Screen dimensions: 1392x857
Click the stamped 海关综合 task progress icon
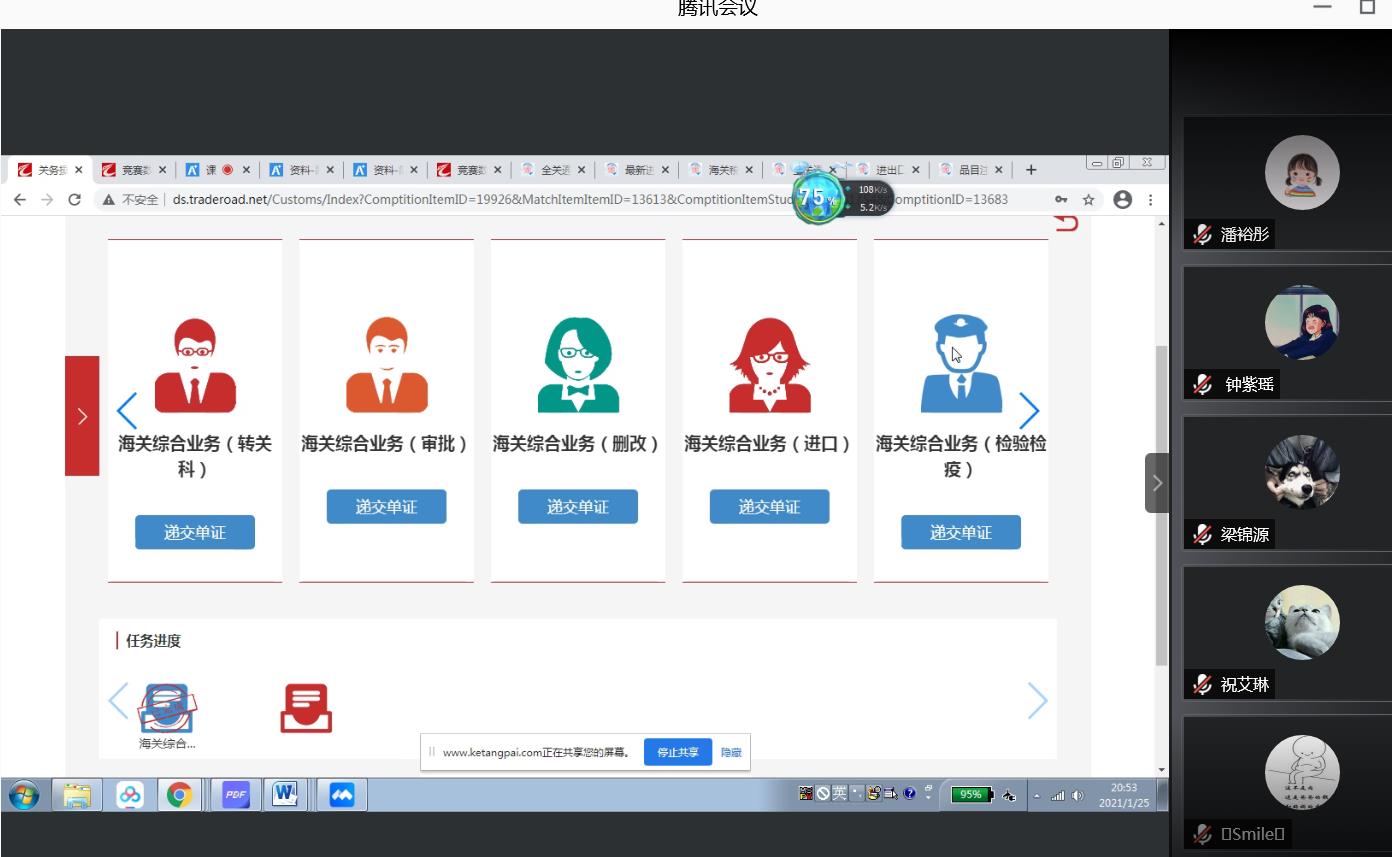click(x=167, y=708)
